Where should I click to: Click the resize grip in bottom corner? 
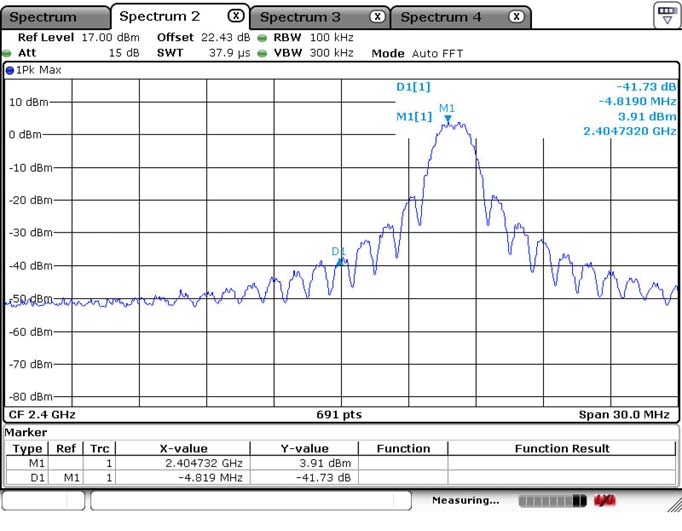[674, 505]
